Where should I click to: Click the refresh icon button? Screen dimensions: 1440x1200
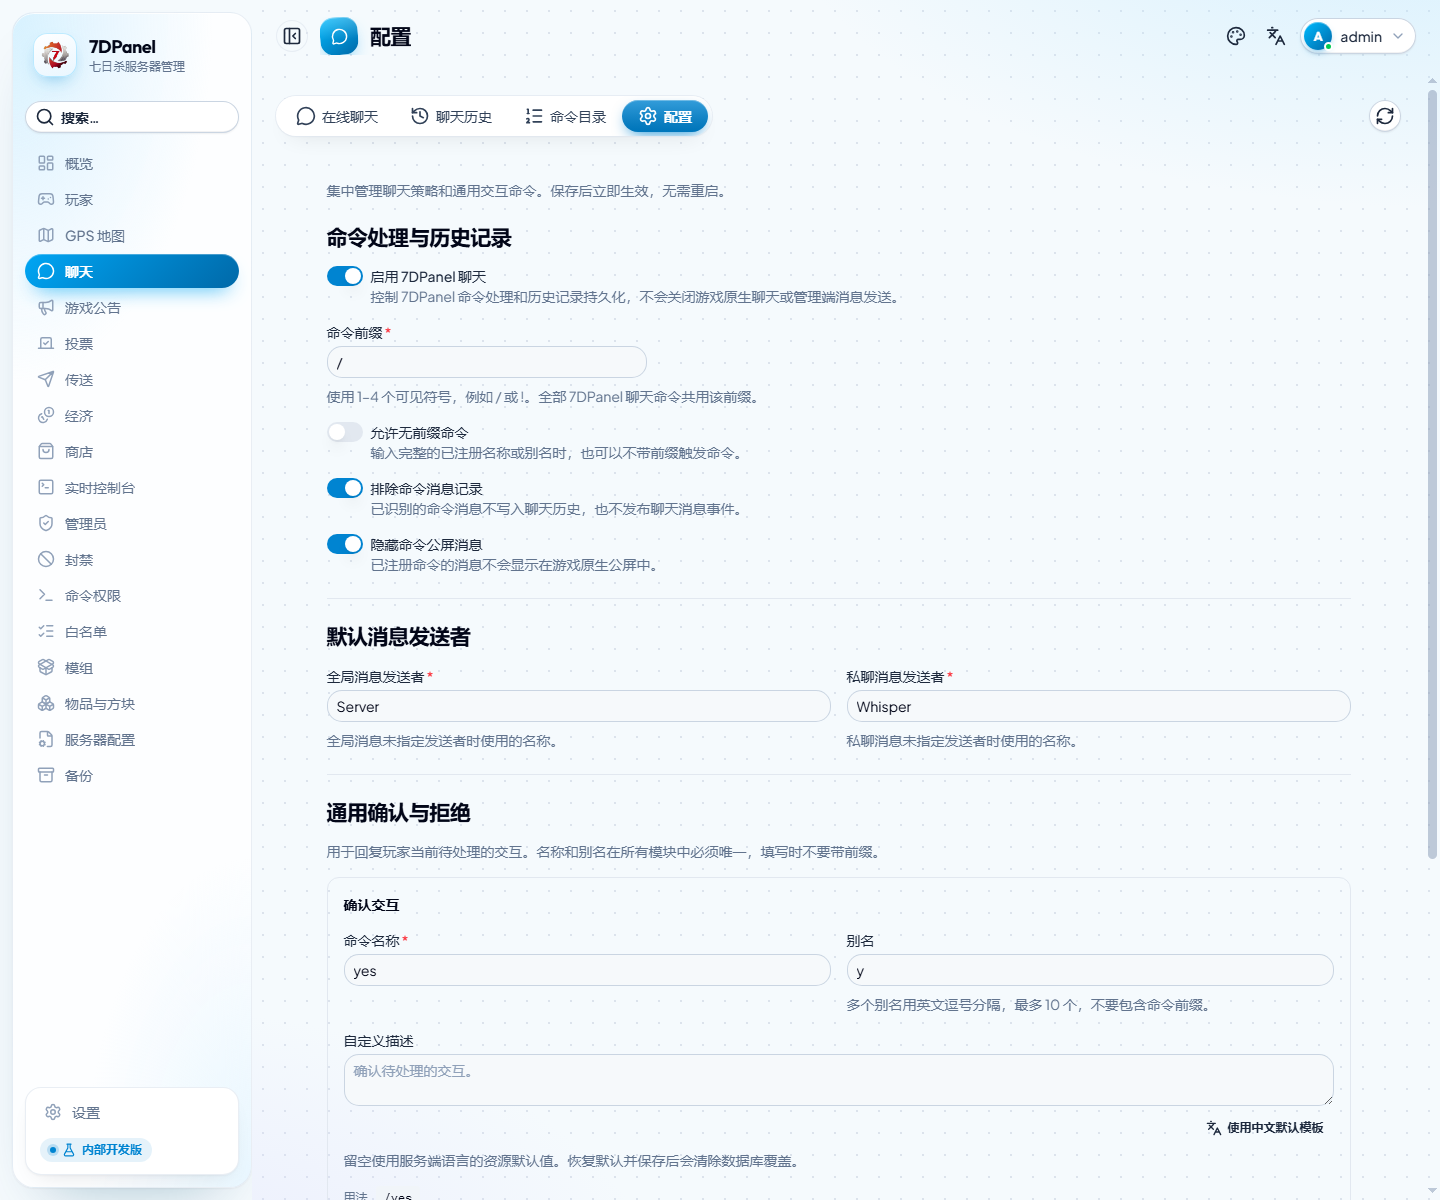point(1385,117)
